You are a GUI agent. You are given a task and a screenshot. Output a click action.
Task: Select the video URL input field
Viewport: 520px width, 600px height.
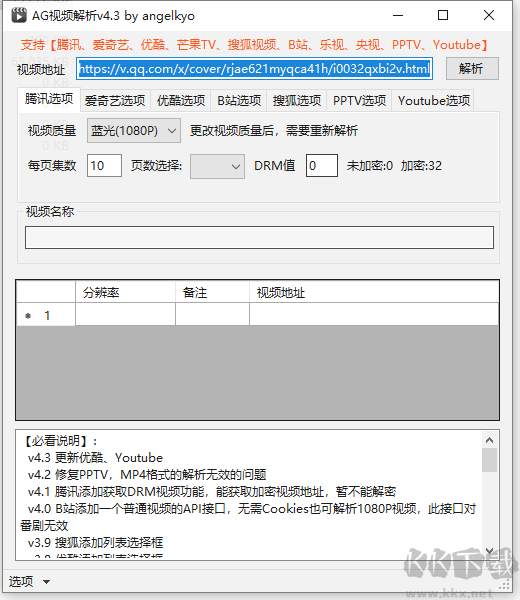tap(254, 69)
